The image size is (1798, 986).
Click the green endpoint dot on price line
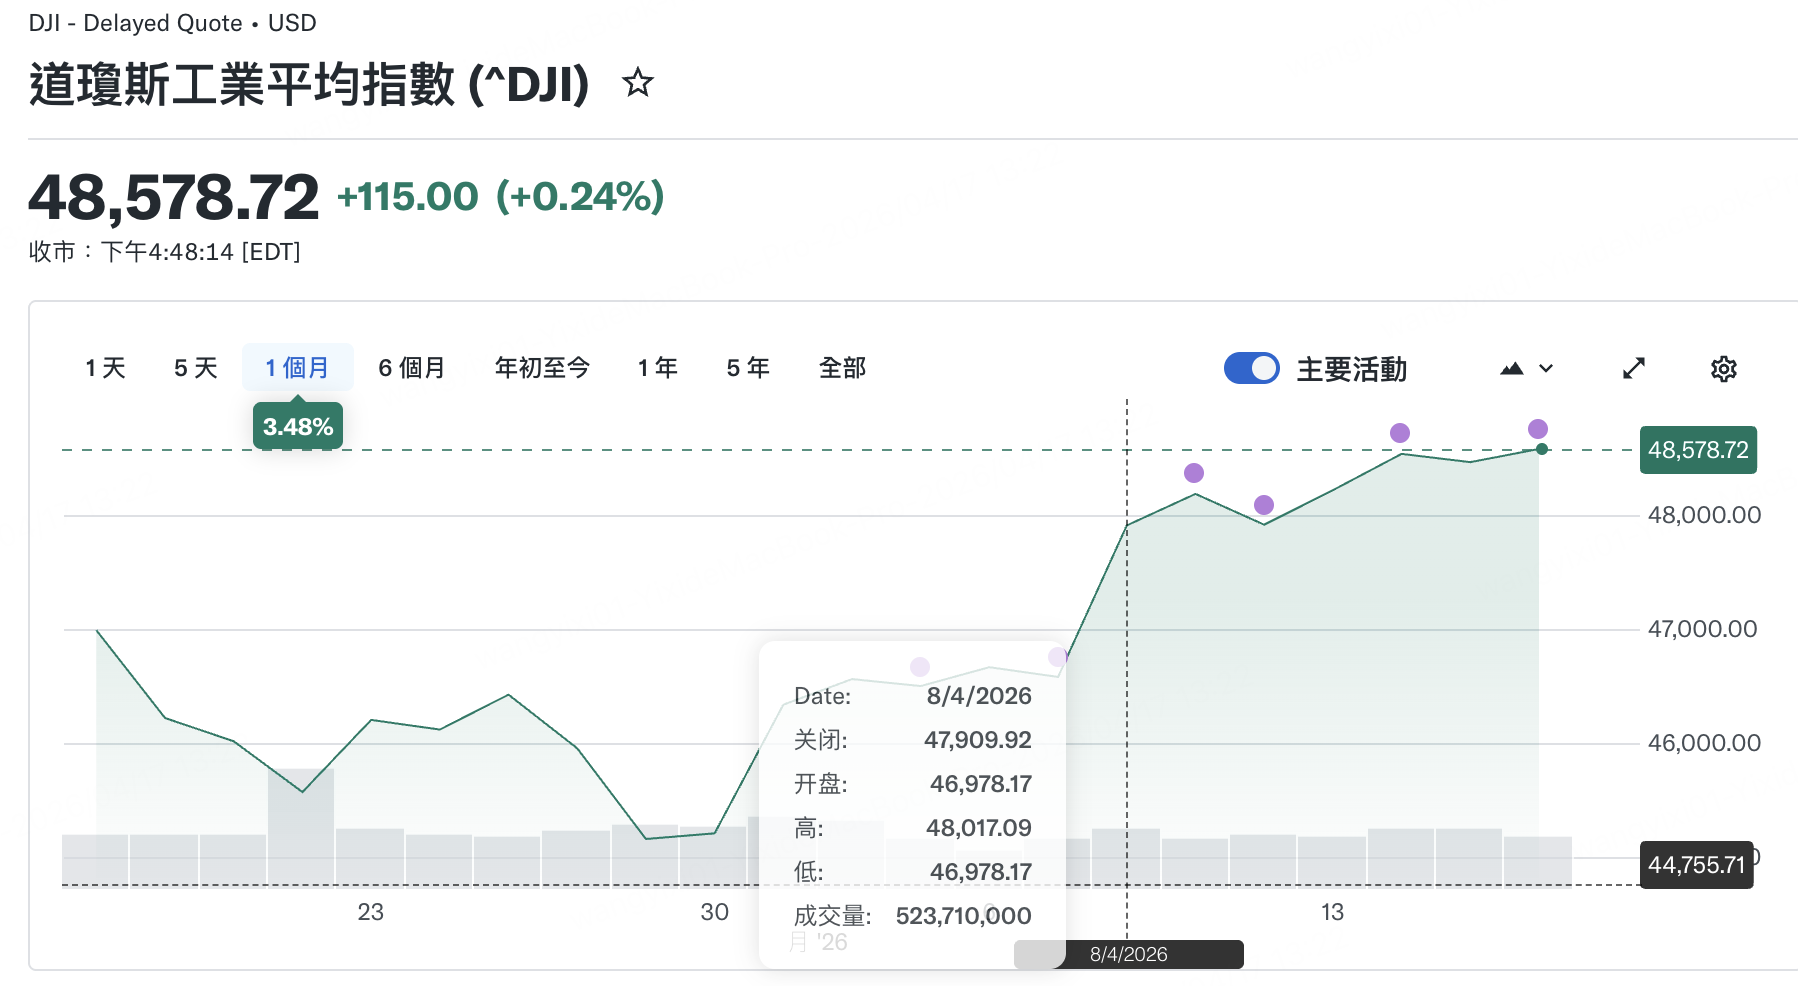pos(1542,449)
